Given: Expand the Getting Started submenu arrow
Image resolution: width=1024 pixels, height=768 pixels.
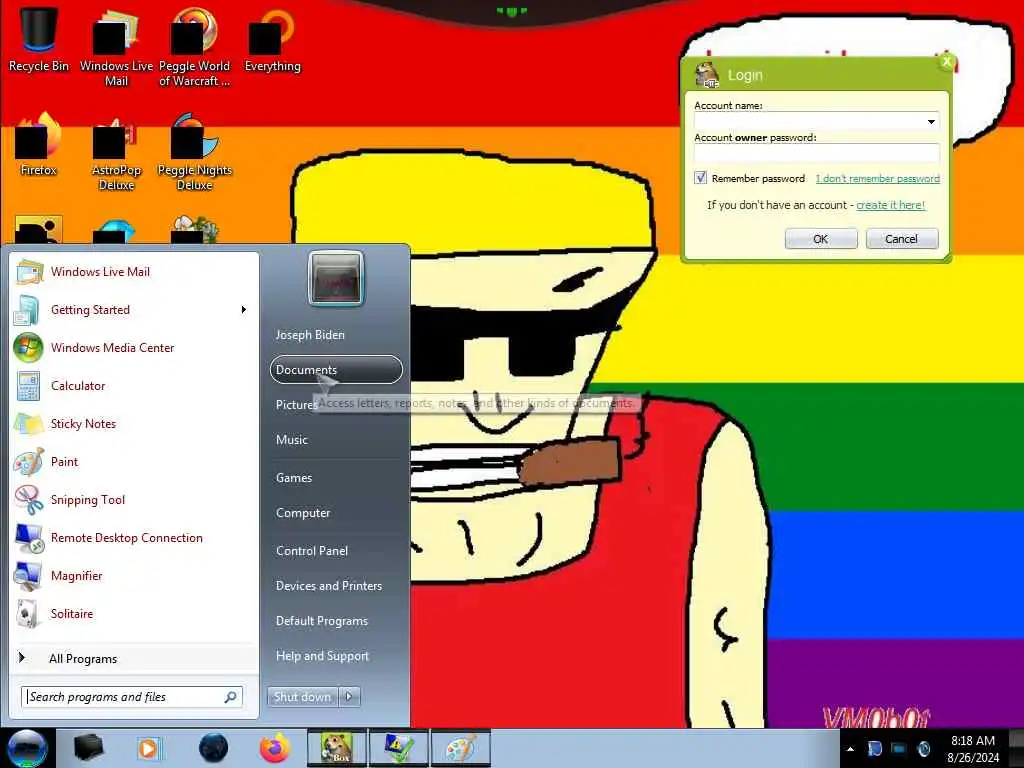Looking at the screenshot, I should (244, 310).
